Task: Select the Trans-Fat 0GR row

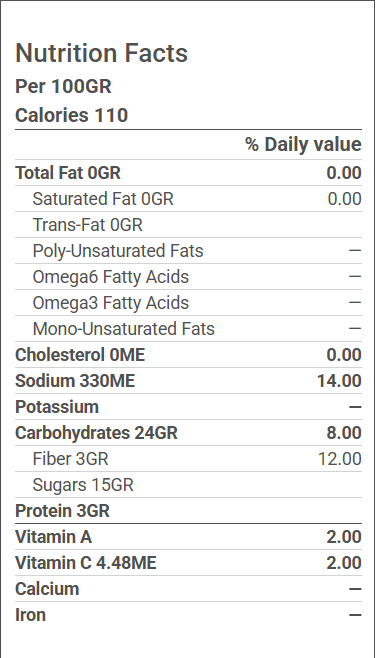Action: tap(188, 225)
